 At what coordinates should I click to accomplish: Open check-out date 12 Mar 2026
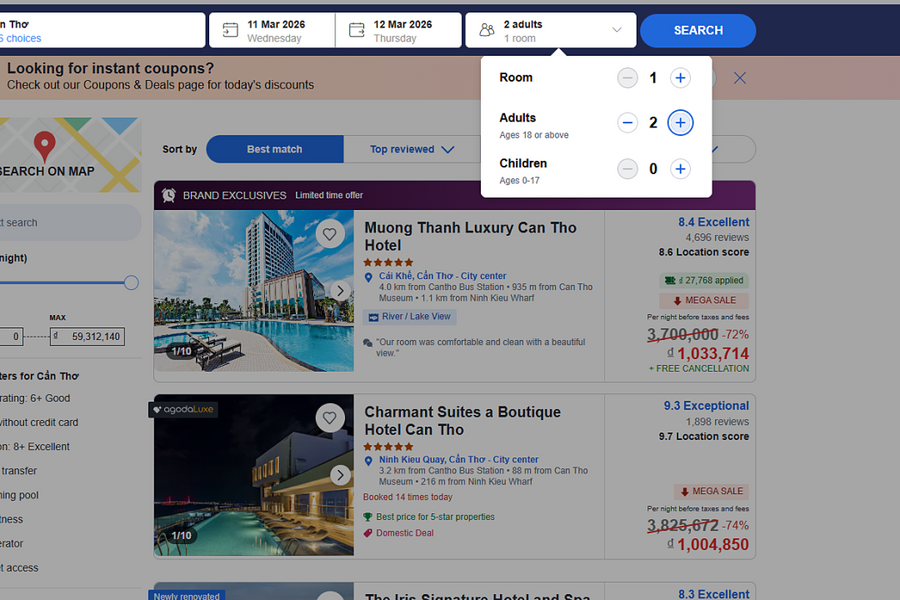tap(398, 30)
